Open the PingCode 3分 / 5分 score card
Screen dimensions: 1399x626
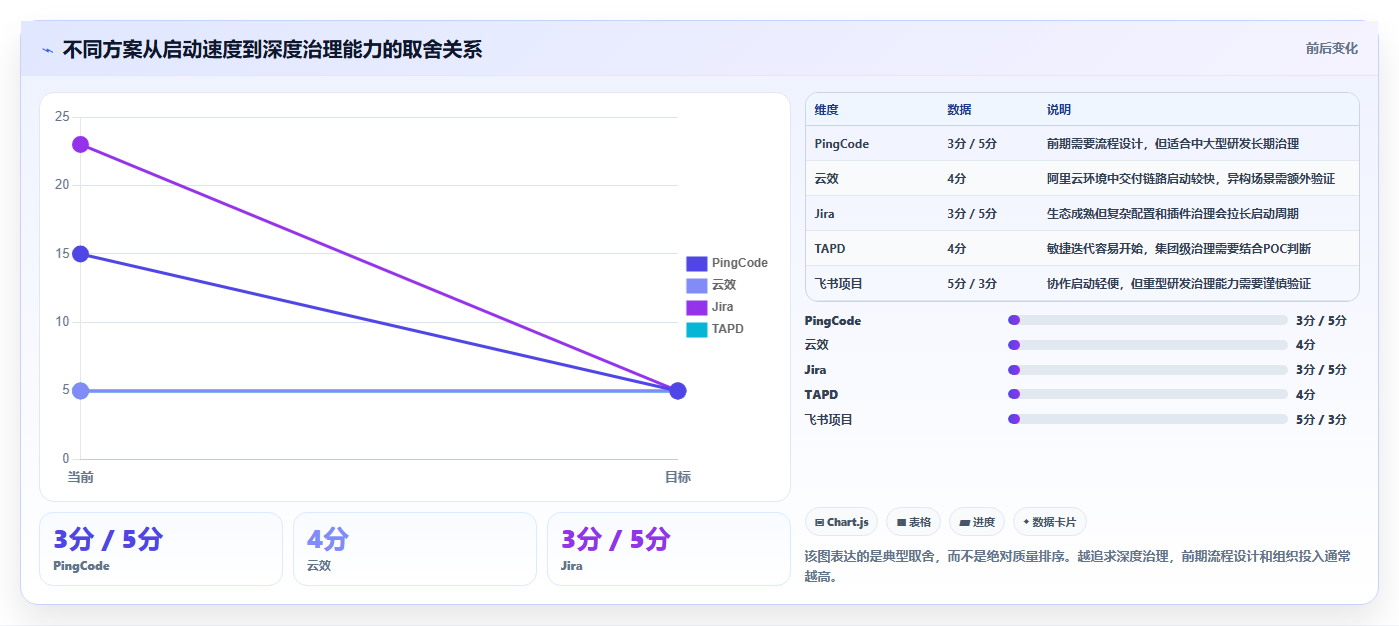tap(161, 549)
